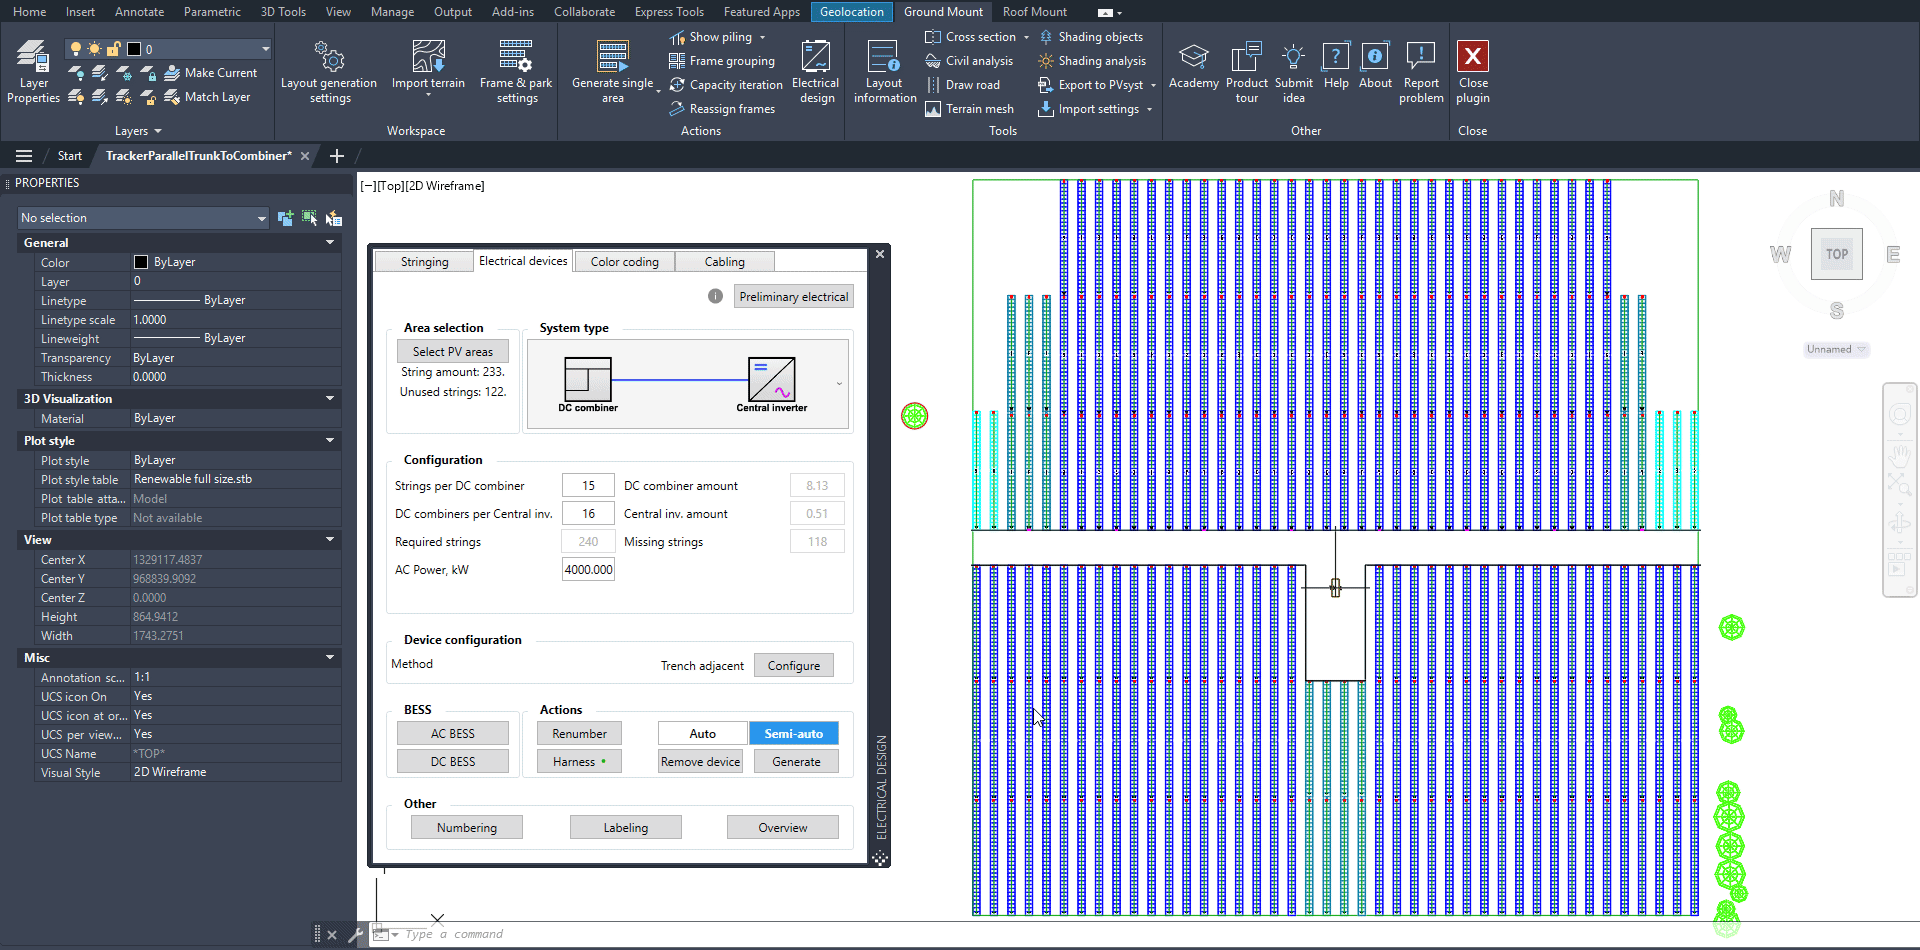Click the Import terrain icon
Screen dimensions: 1920x950
tap(428, 58)
